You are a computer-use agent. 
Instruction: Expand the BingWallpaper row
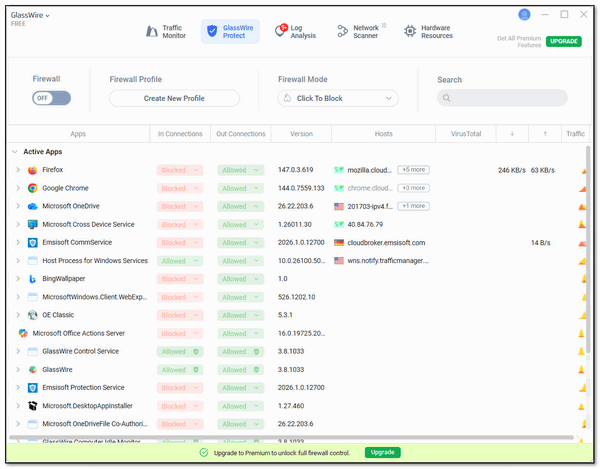coord(18,278)
